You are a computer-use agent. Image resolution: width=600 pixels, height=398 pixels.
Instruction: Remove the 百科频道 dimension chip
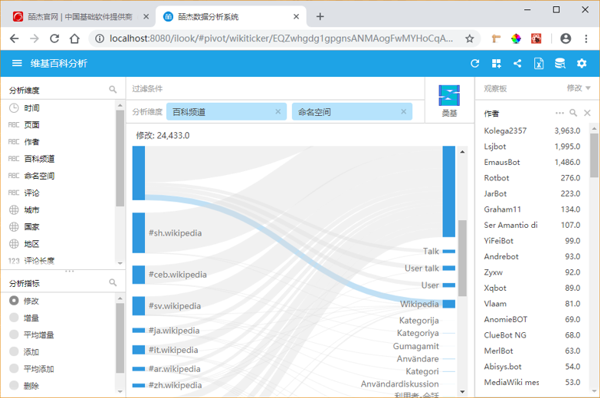[278, 112]
